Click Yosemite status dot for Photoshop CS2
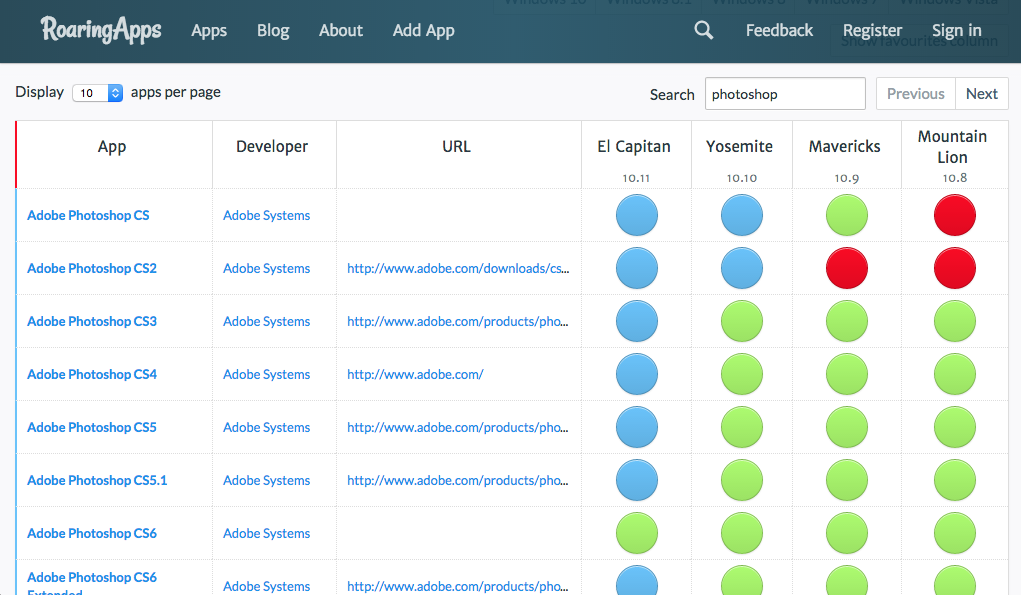Screen dimensions: 1021x595 [742, 268]
